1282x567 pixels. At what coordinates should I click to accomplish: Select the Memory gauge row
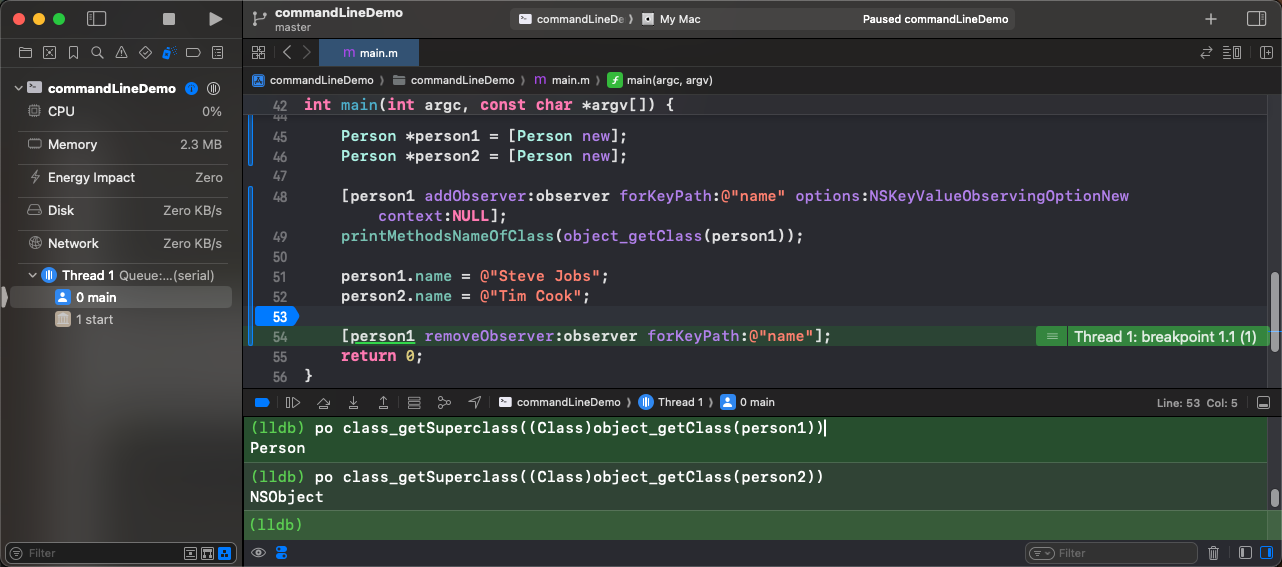[120, 144]
